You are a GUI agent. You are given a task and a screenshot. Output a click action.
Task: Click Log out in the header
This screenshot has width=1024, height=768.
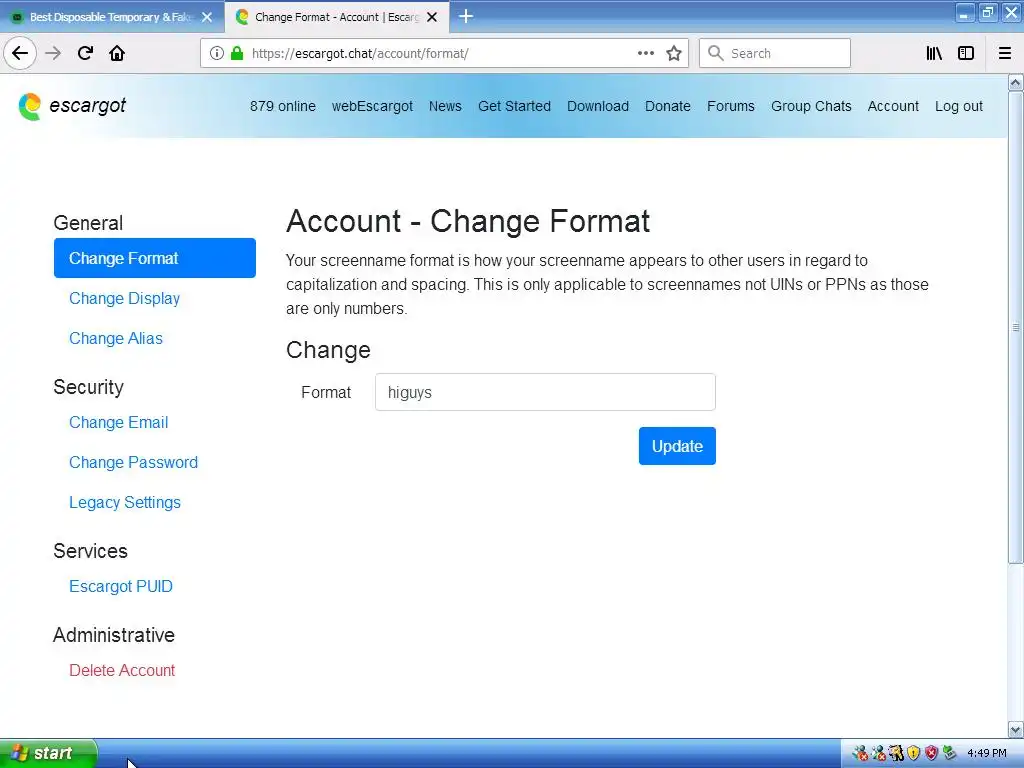coord(959,106)
